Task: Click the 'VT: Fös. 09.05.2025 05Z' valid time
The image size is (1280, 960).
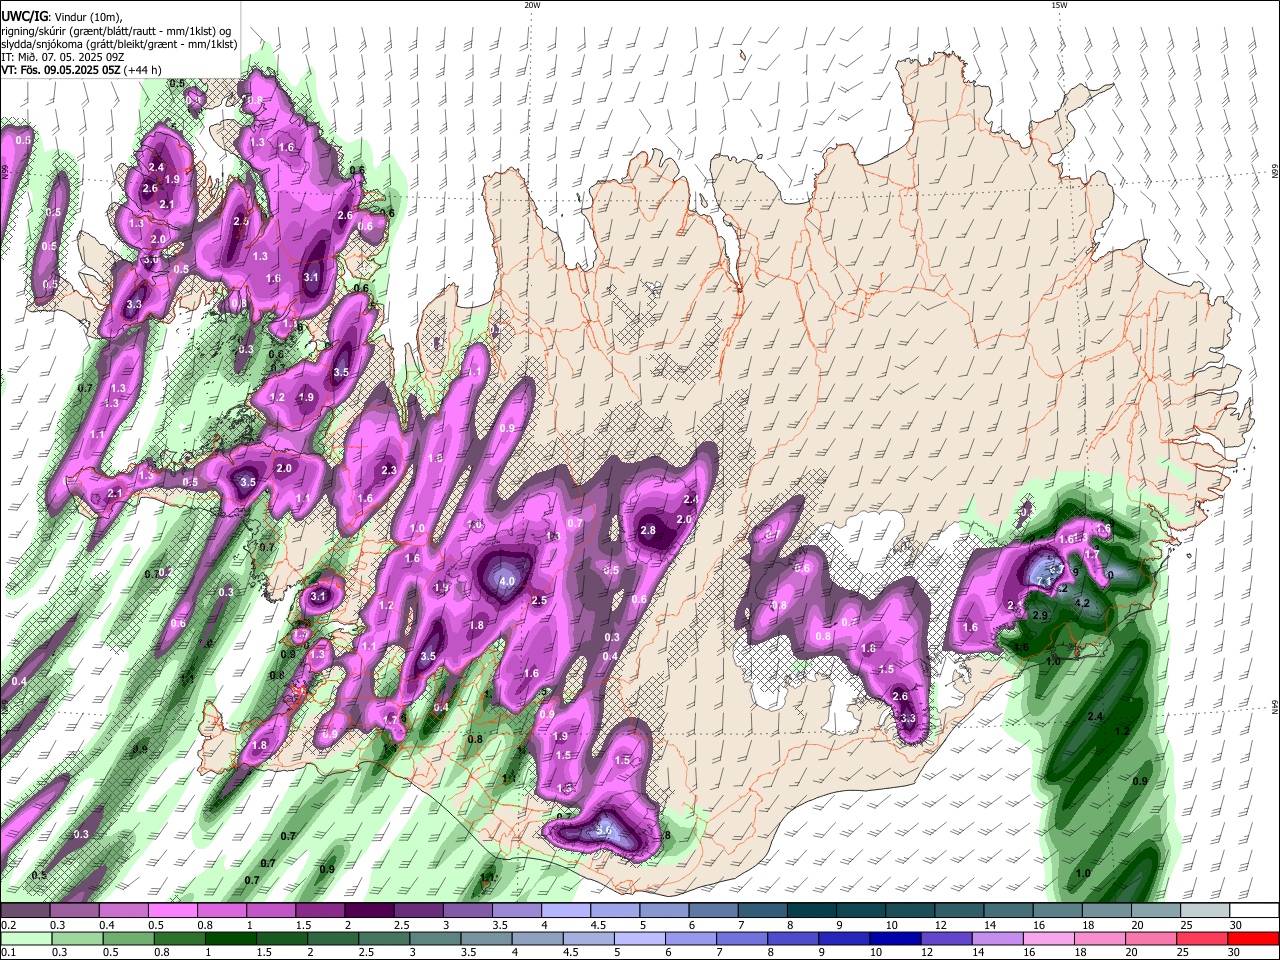Action: 62,70
